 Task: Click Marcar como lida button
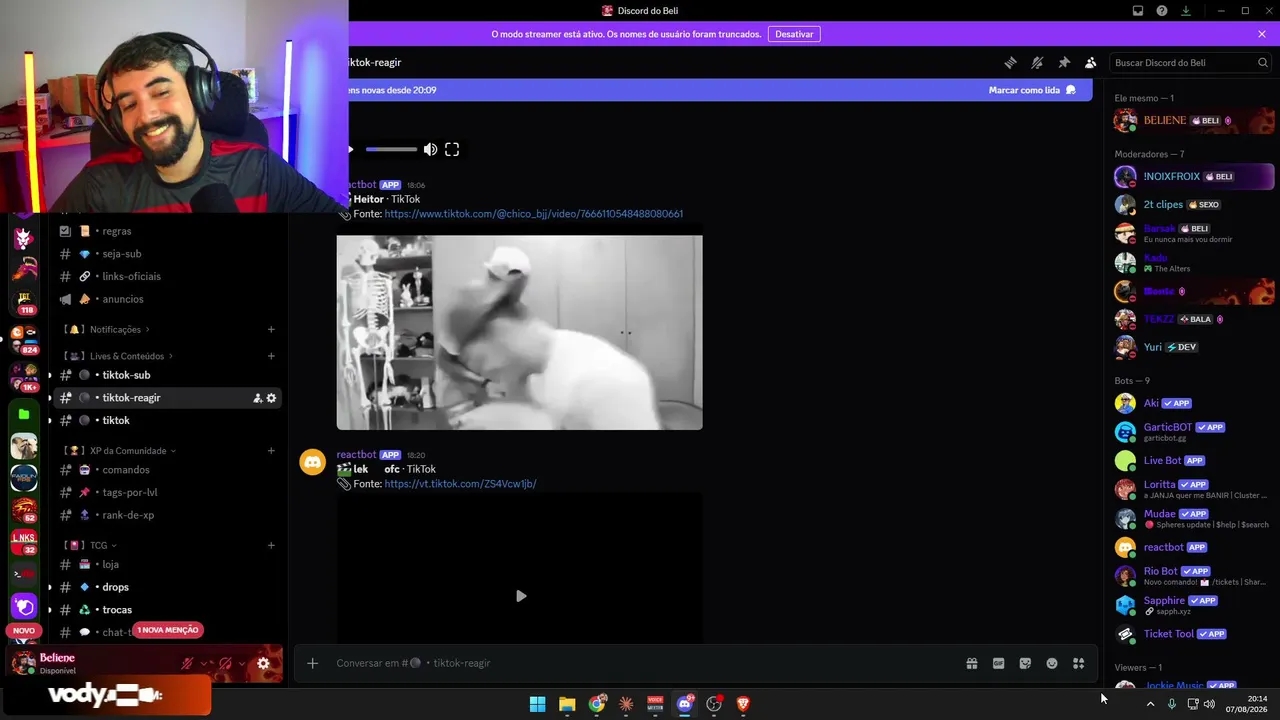coord(1032,90)
